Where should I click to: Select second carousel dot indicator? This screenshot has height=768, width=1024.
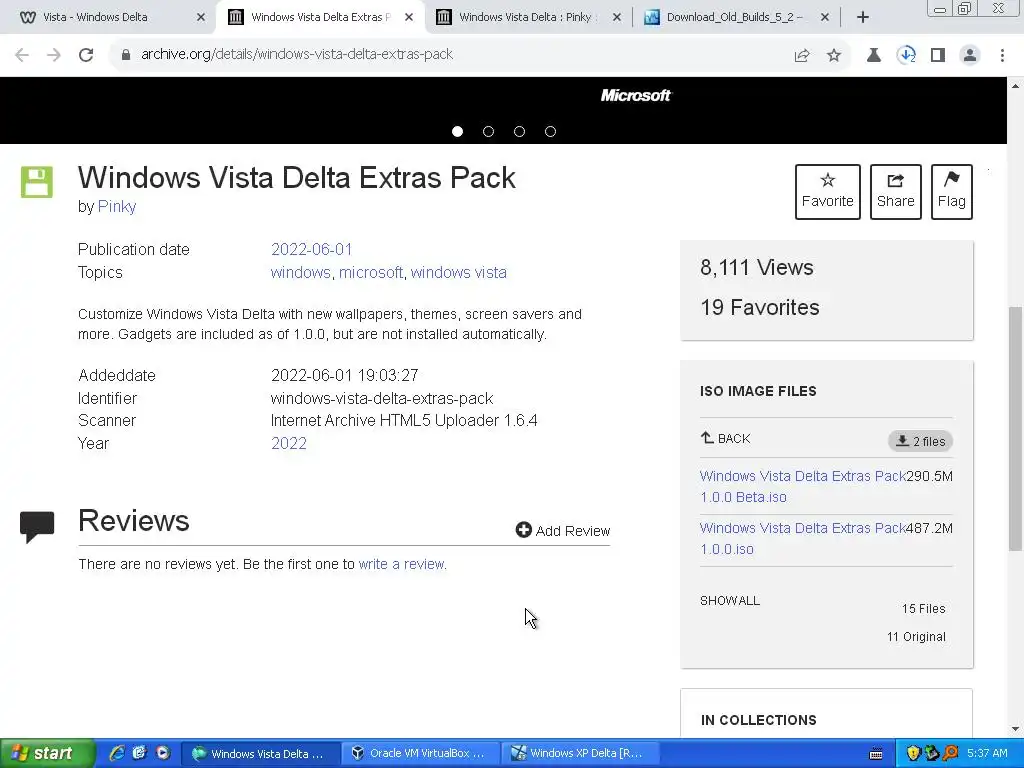tap(488, 131)
